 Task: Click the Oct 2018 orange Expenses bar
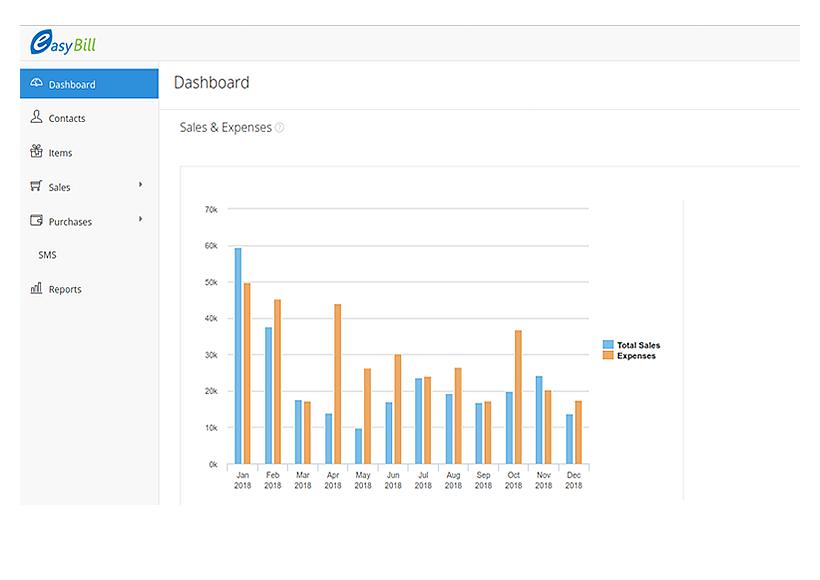pyautogui.click(x=518, y=397)
